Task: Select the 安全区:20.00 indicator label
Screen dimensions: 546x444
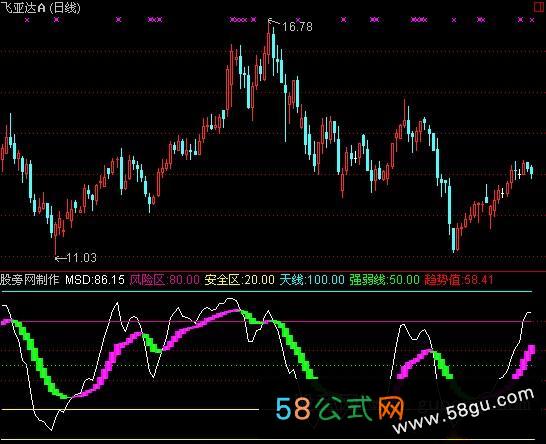Action: 239,280
